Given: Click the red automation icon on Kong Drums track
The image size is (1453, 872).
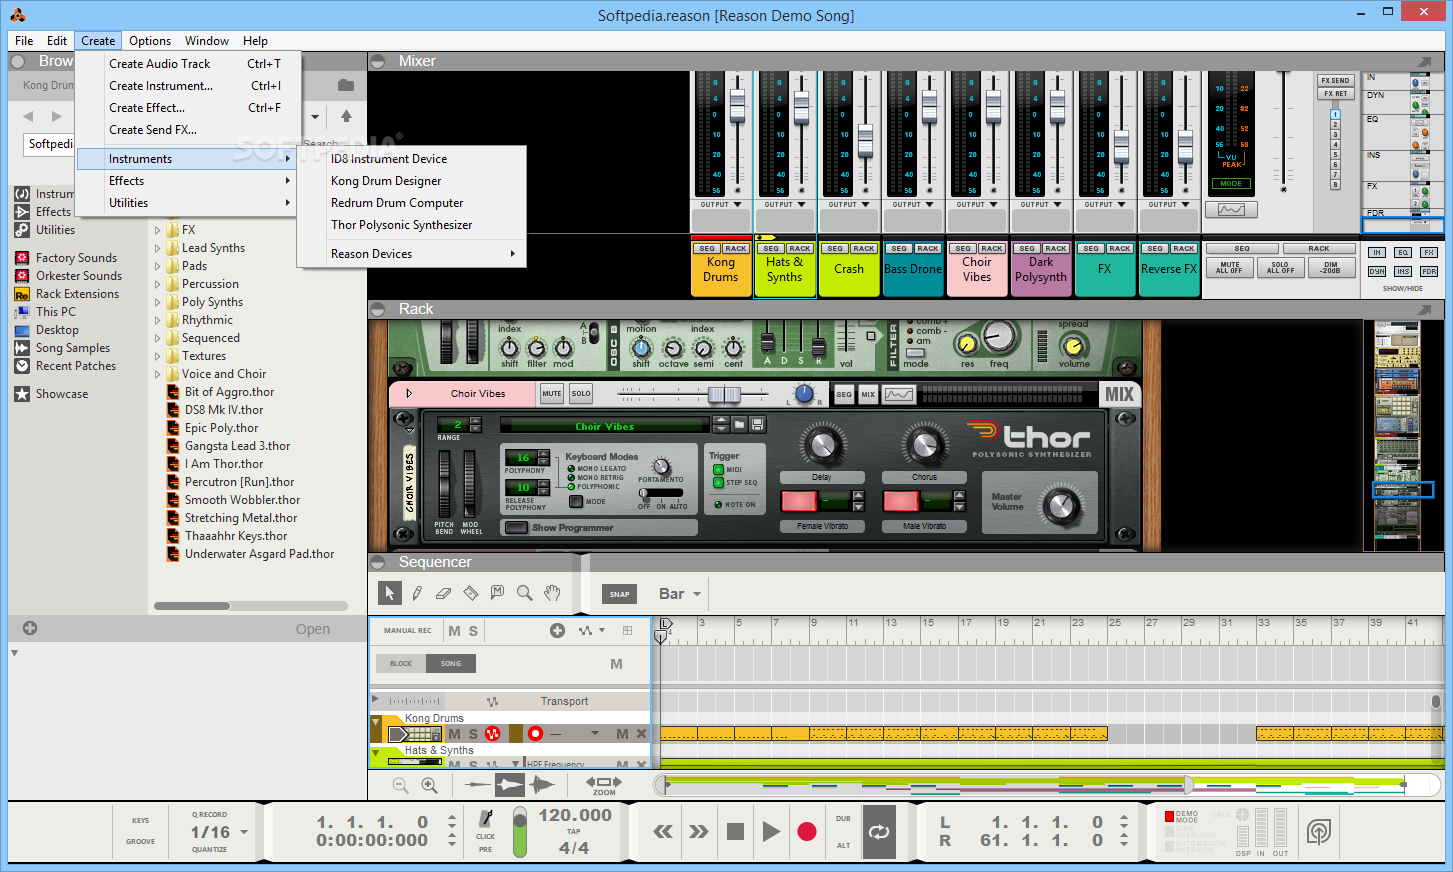Looking at the screenshot, I should click(x=492, y=734).
